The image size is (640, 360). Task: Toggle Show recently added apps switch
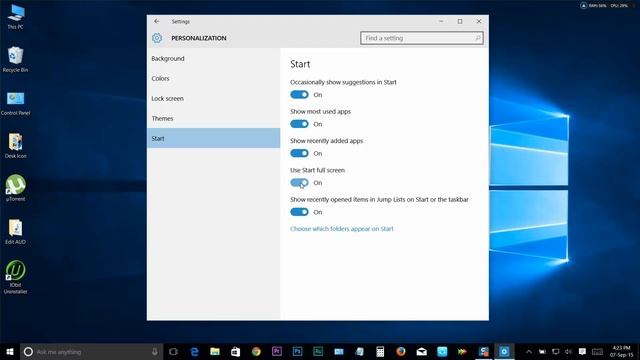click(x=299, y=153)
